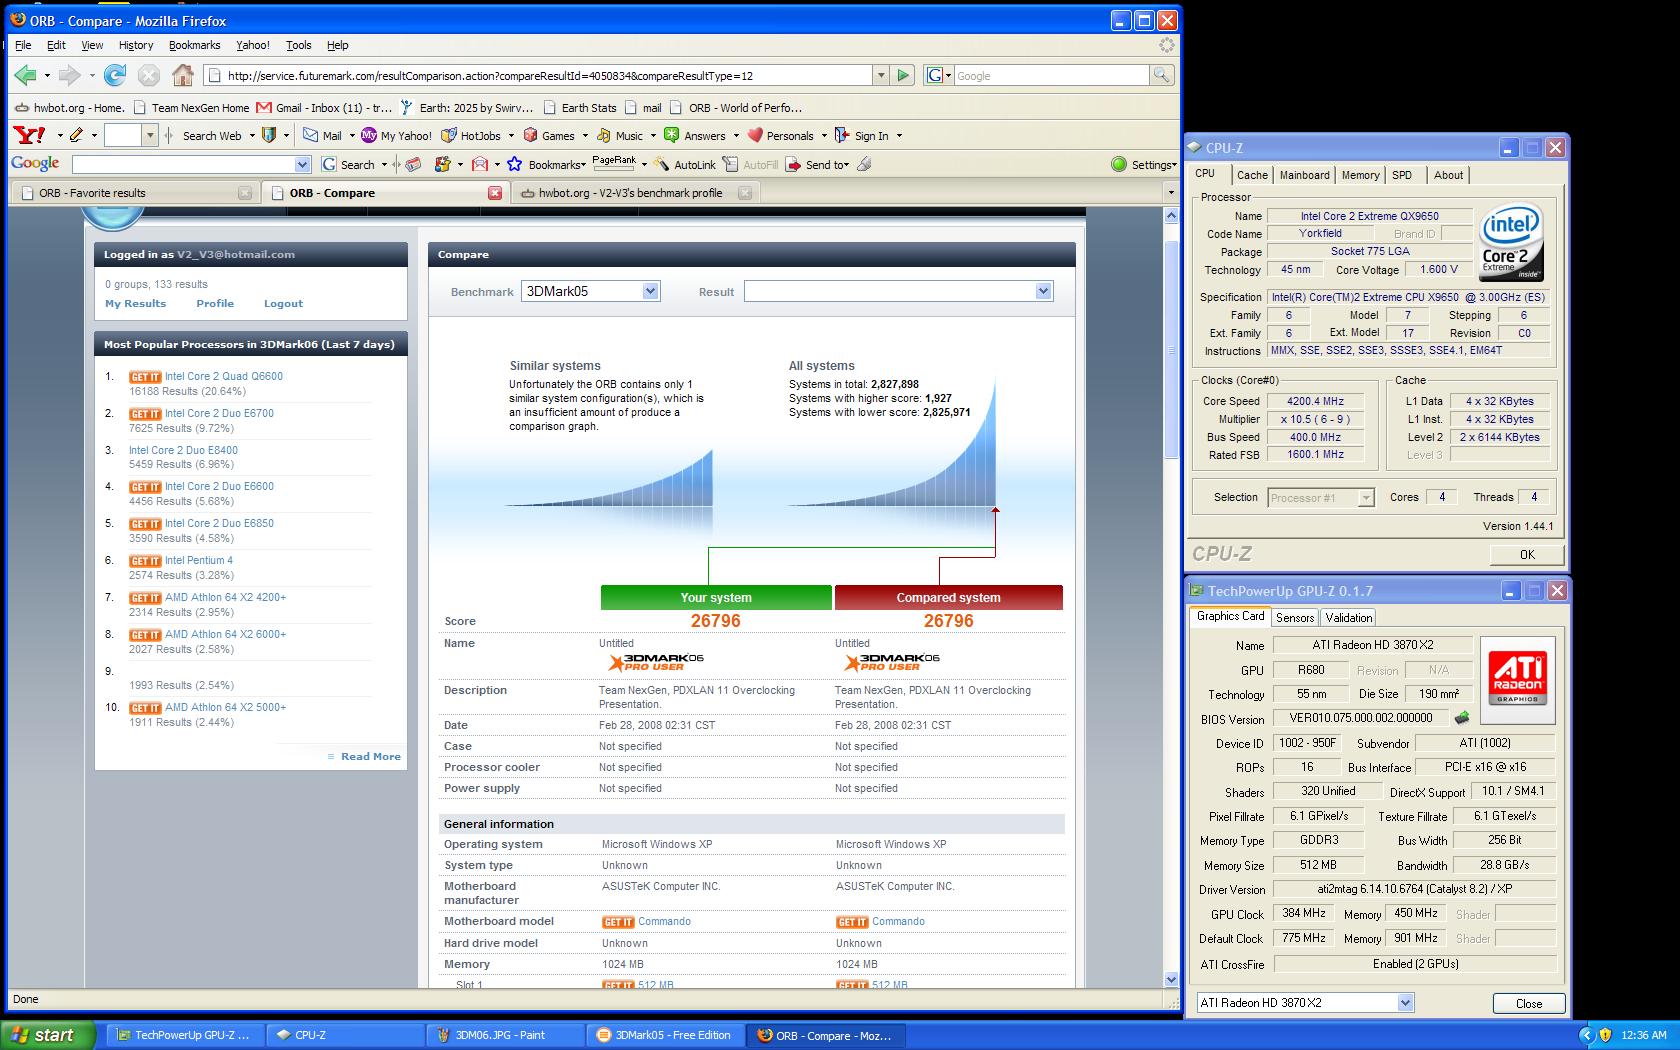Click the Google toolbar Search button

point(348,164)
